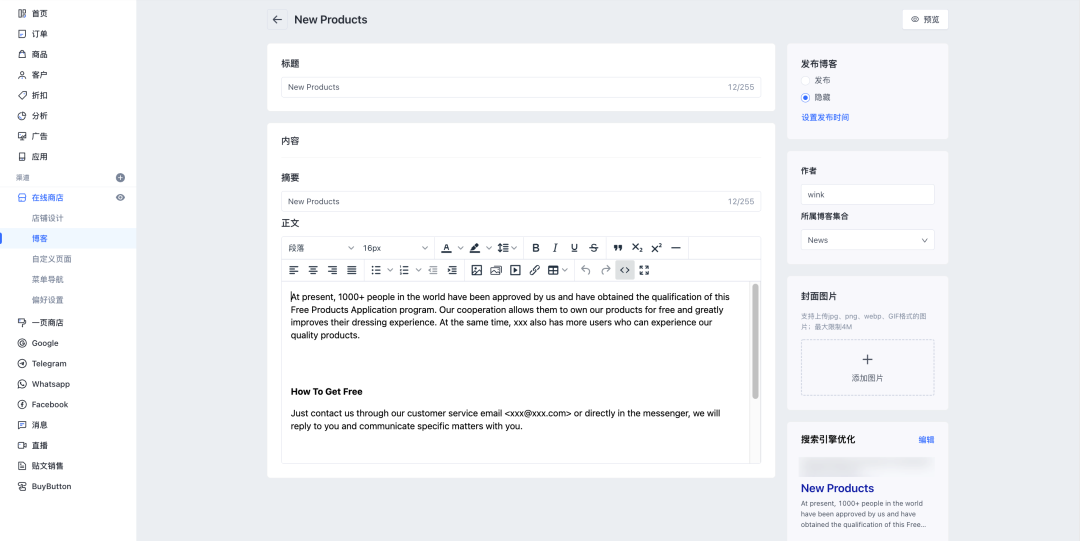The image size is (1080, 541).
Task: Open the text color picker
Action: [447, 248]
